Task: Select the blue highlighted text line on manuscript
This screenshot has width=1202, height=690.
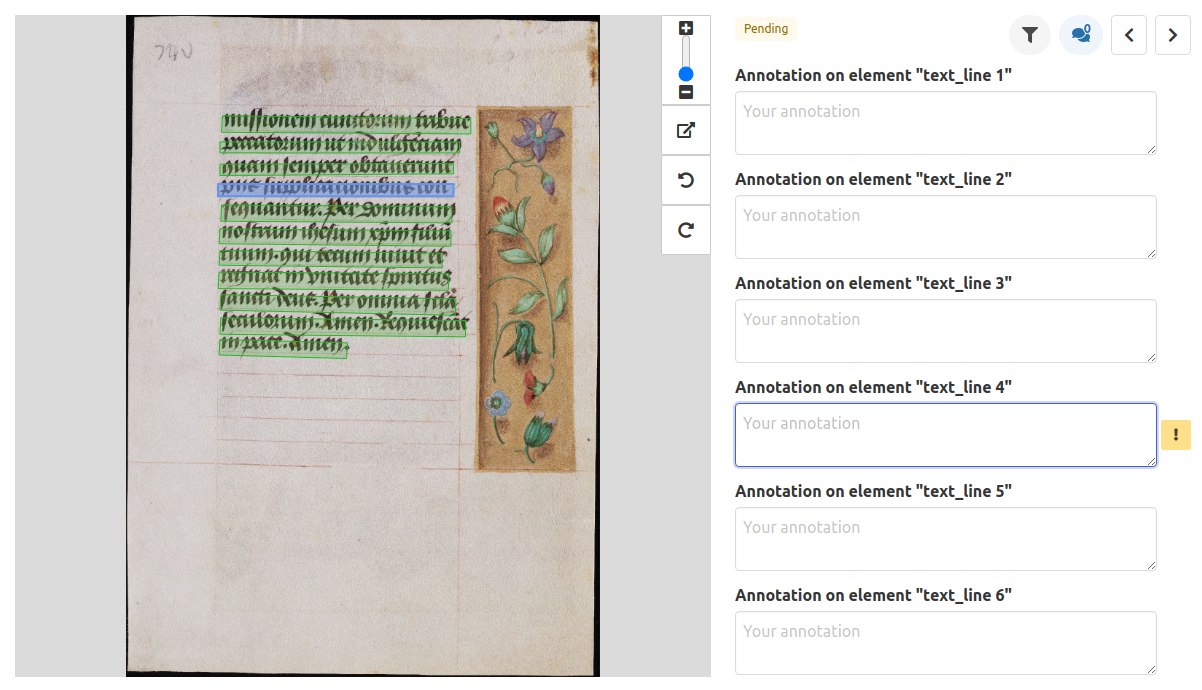Action: tap(336, 189)
